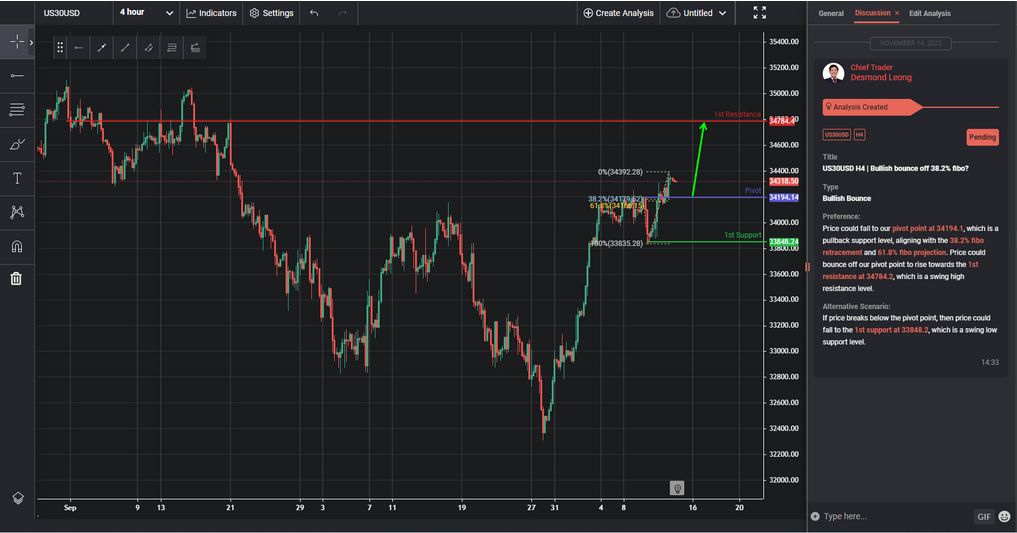Toggle the magnet snap mode
1017x533 pixels.
17,246
